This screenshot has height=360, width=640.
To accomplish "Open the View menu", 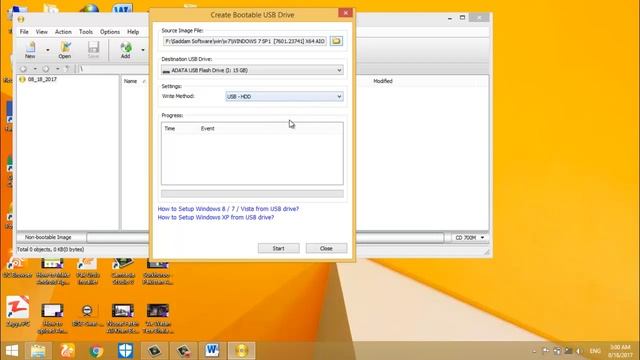I will click(42, 32).
